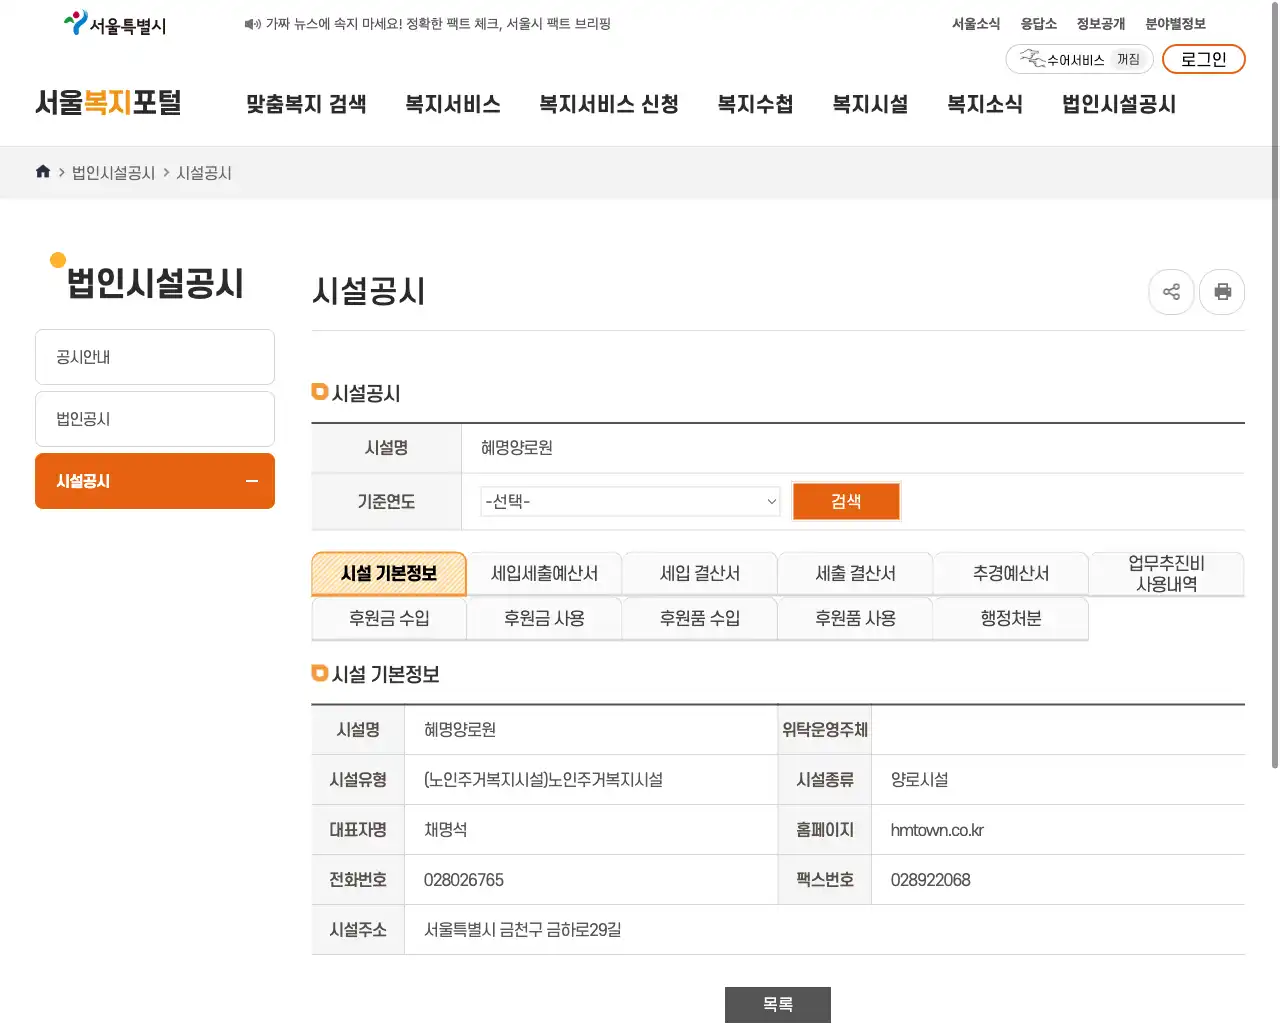
Task: Open the 후원품 사용 tab
Action: click(x=856, y=619)
